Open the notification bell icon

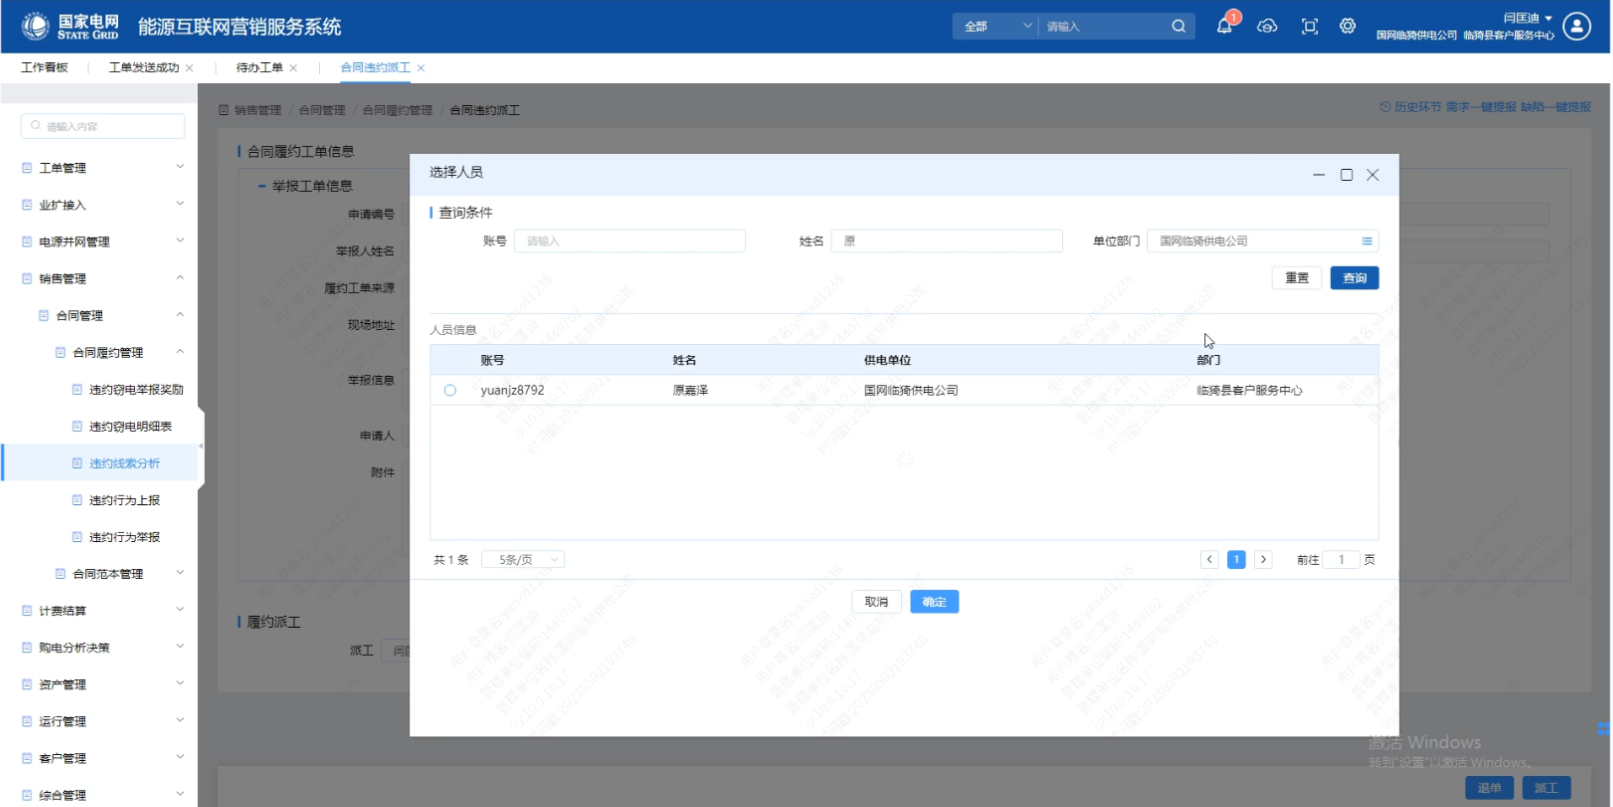1224,26
